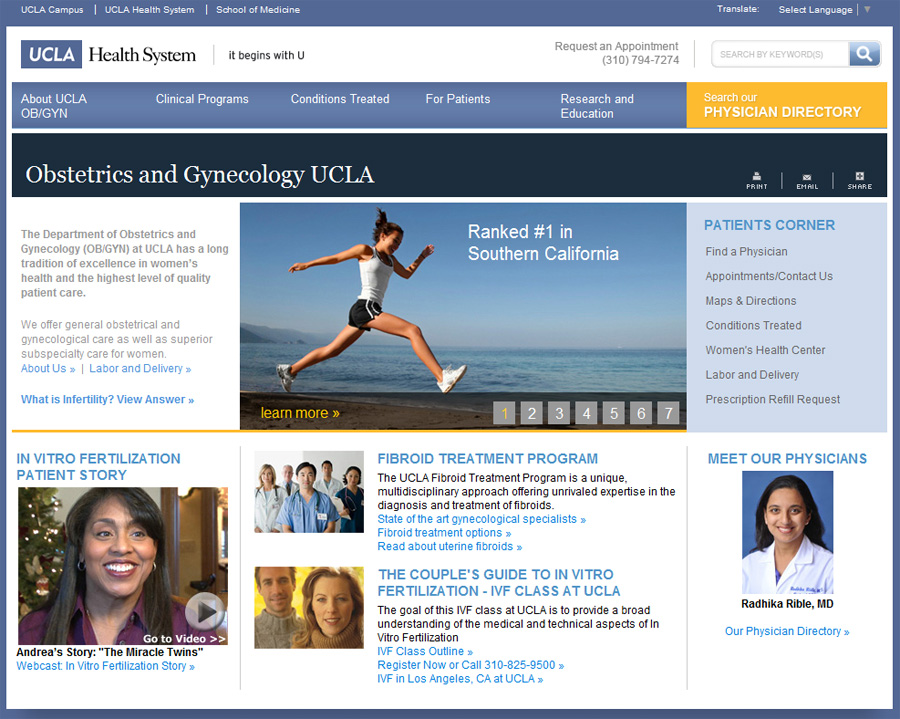The height and width of the screenshot is (719, 900).
Task: Open Webcast: In Vitro Fertilization Story
Action: point(106,666)
